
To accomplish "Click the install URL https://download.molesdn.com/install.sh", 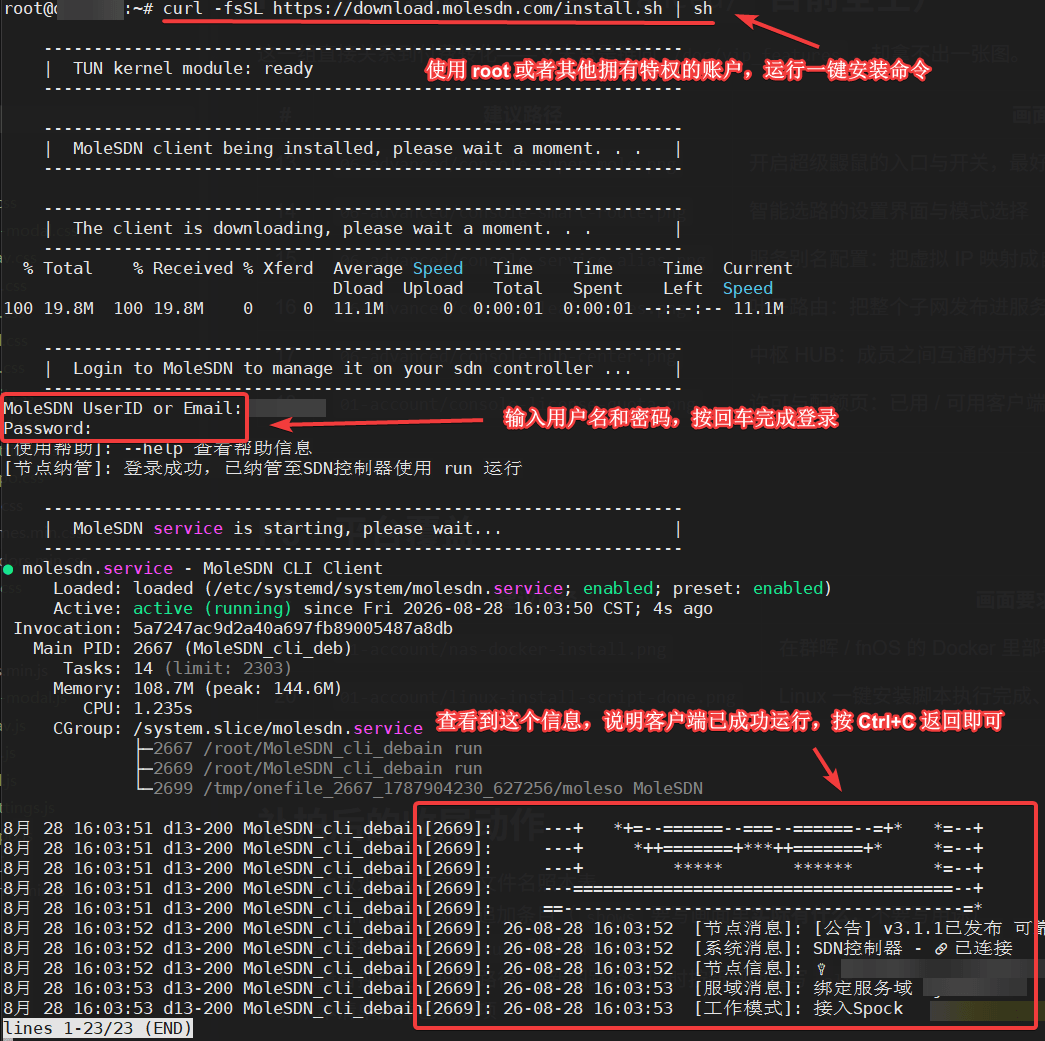I will [x=468, y=9].
